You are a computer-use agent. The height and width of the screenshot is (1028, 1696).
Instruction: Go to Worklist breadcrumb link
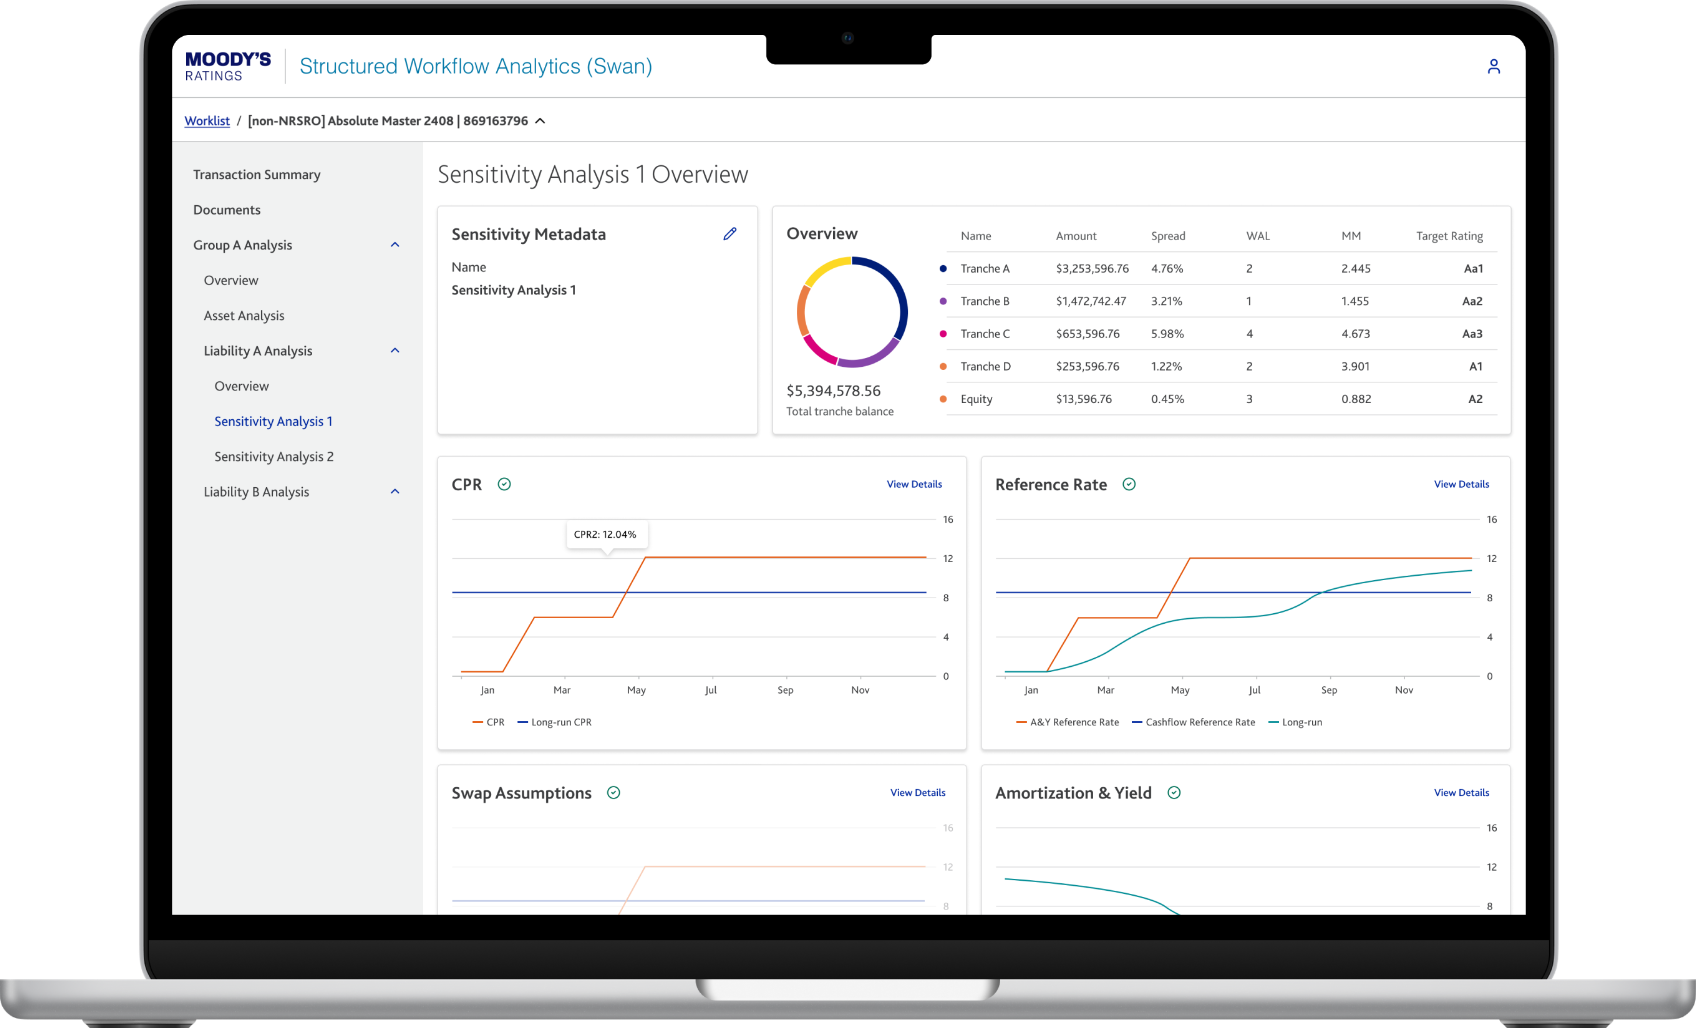coord(207,121)
